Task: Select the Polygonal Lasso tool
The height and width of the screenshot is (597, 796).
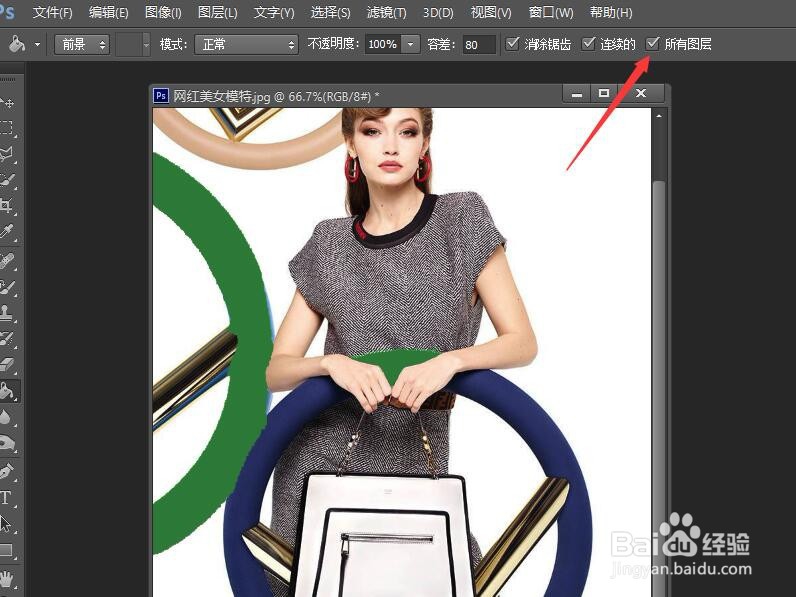Action: pyautogui.click(x=7, y=154)
